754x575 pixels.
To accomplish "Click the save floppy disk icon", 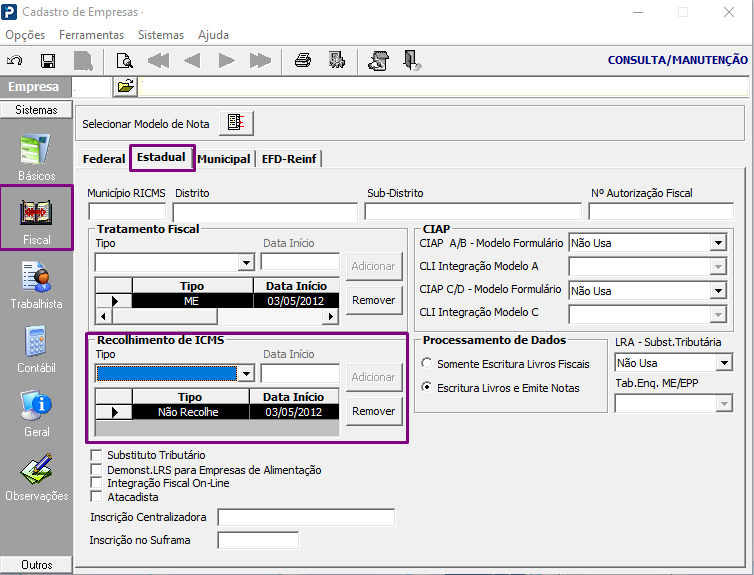I will pyautogui.click(x=48, y=60).
